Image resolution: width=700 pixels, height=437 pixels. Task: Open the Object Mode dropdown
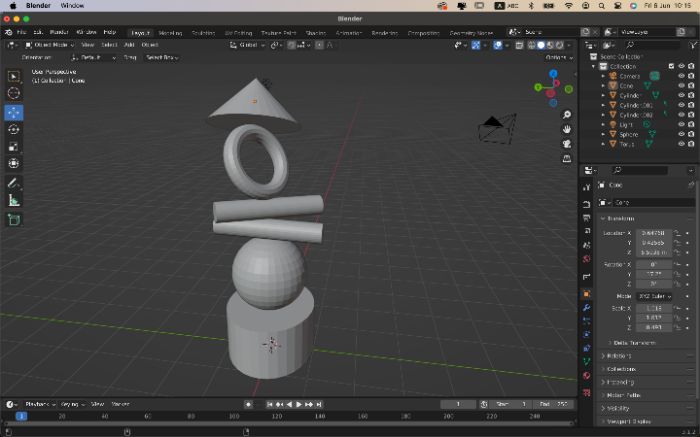(50, 45)
